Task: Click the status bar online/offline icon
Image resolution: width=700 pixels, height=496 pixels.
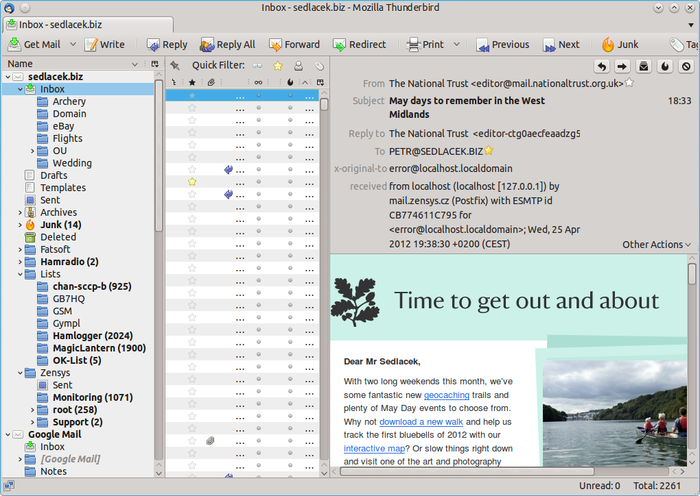Action: click(8, 486)
